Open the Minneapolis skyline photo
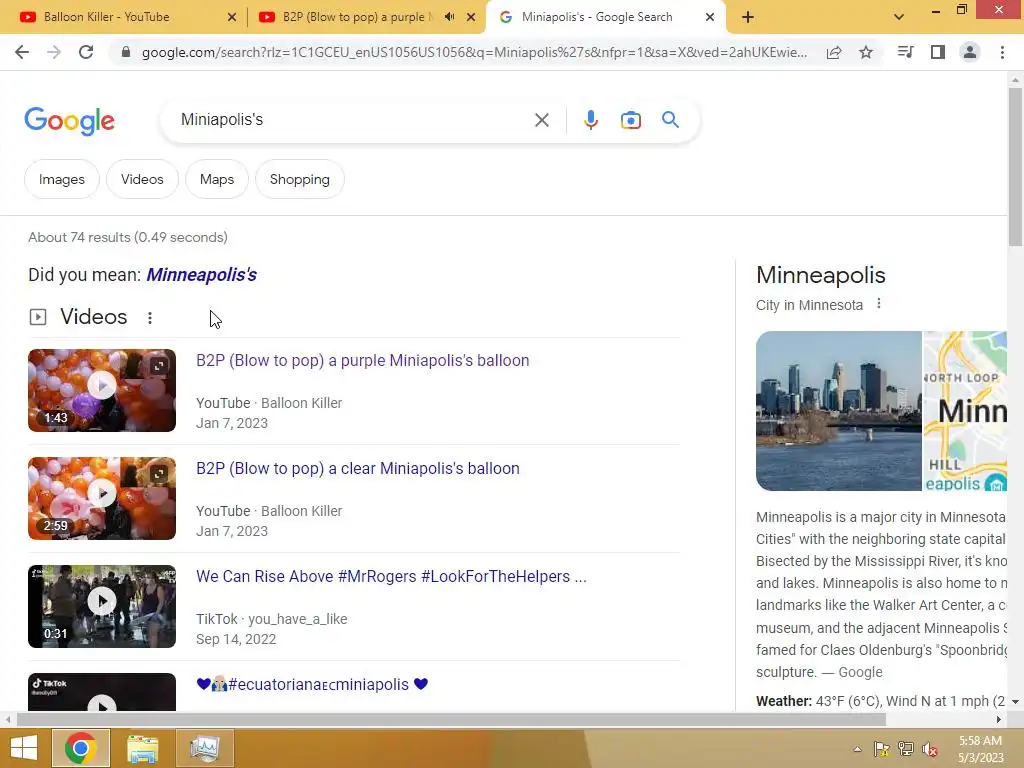 pos(839,411)
